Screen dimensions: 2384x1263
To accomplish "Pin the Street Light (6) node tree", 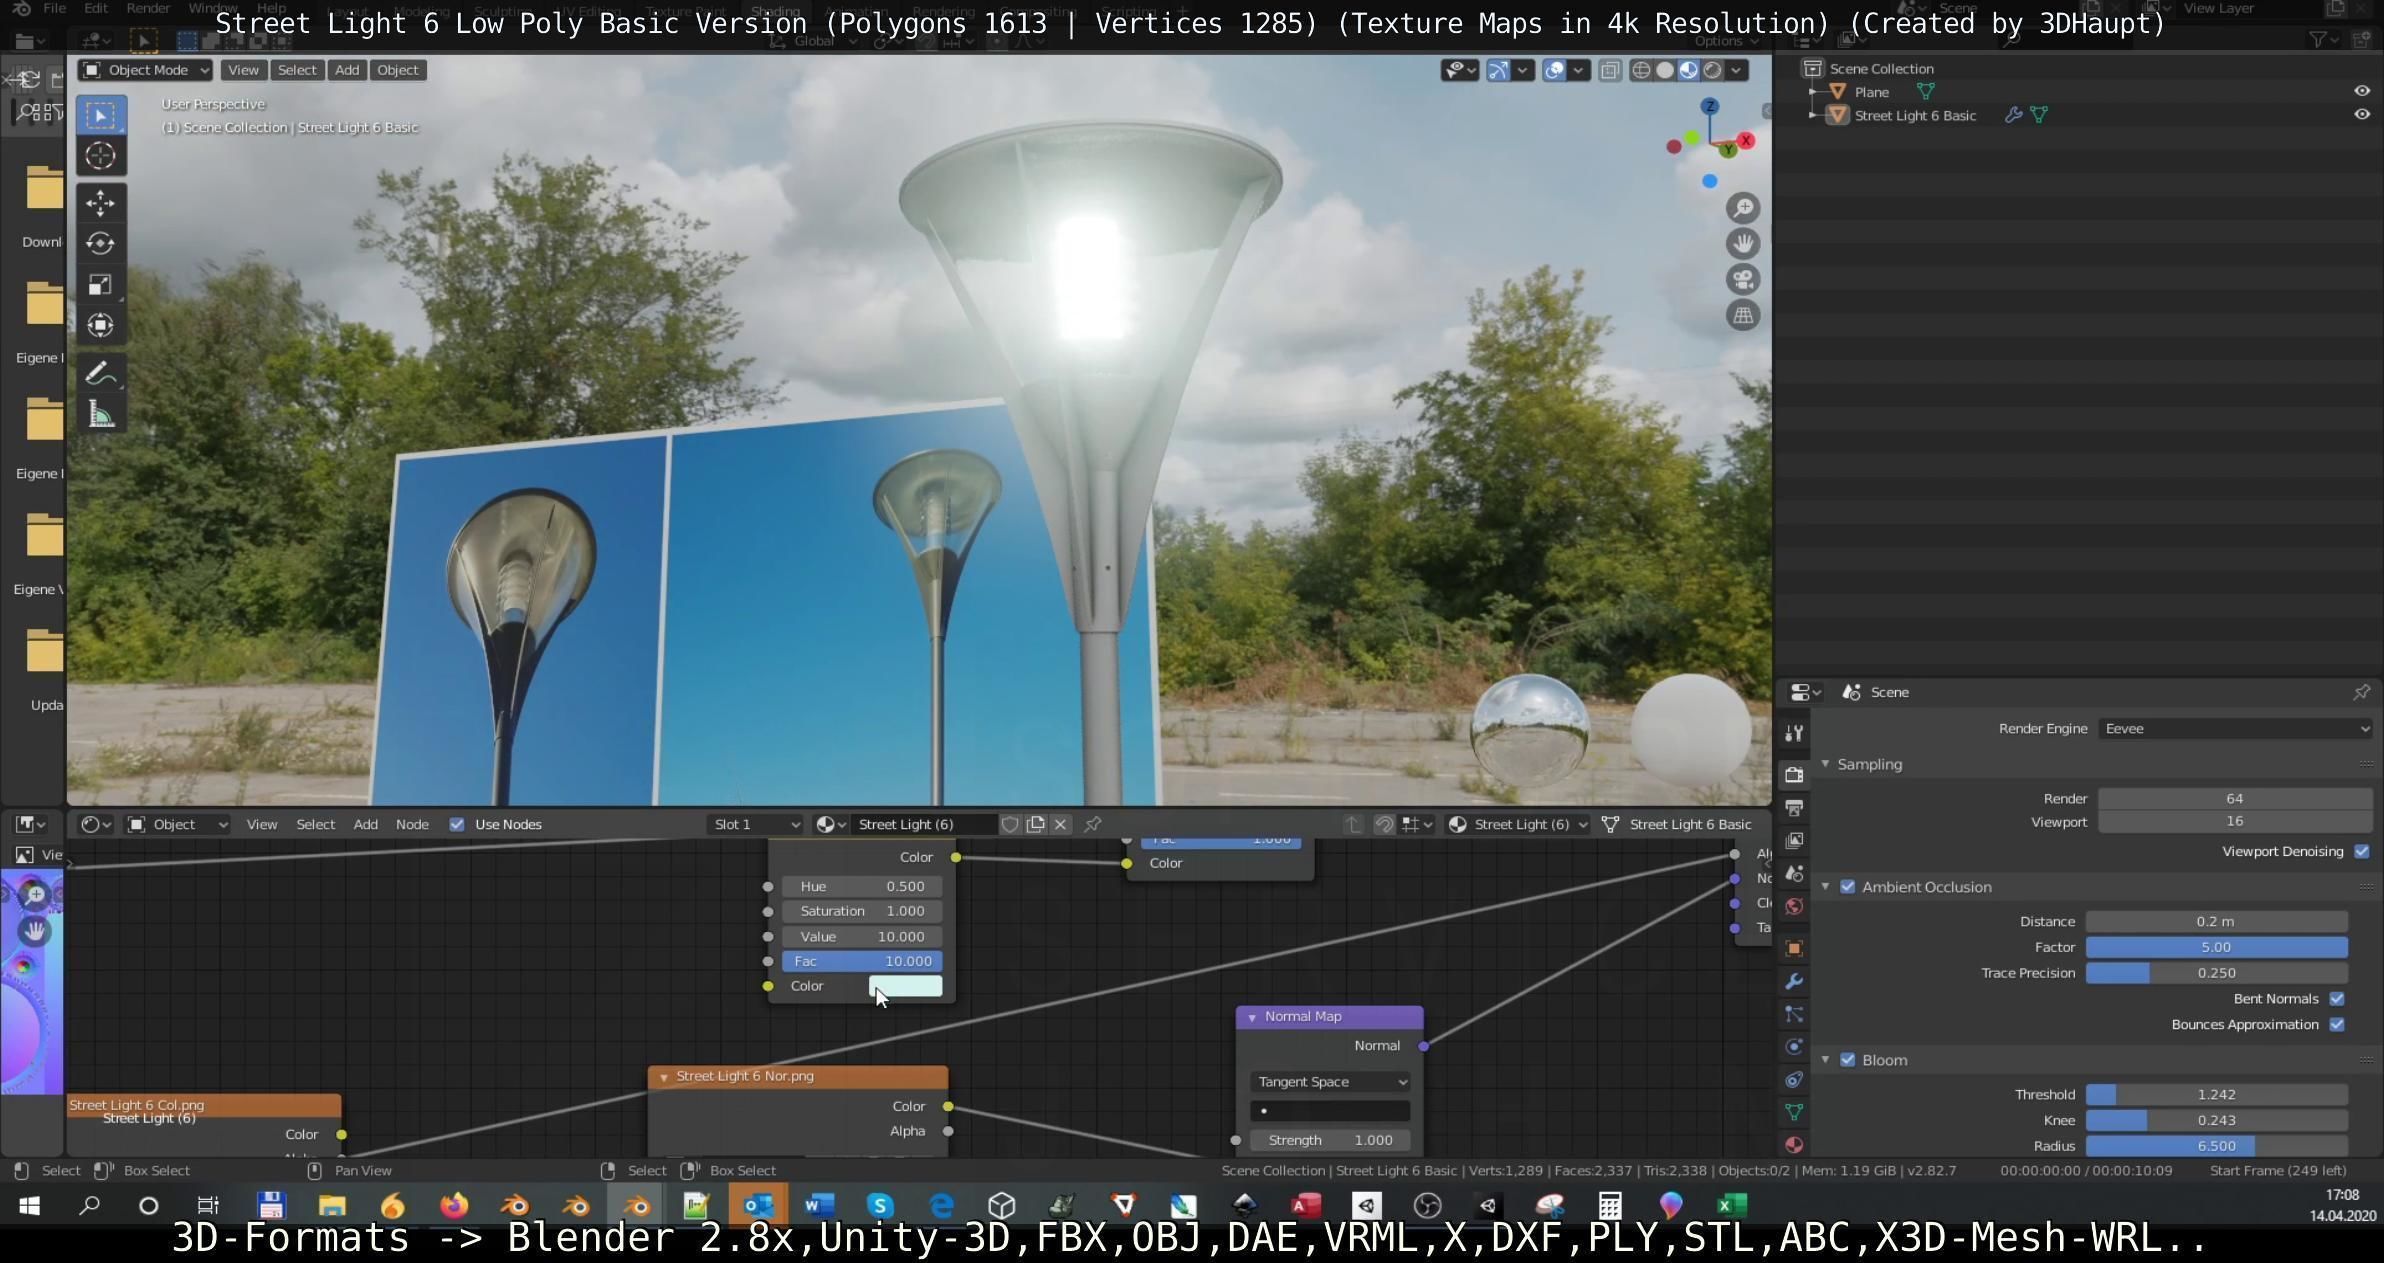I will tap(1093, 824).
